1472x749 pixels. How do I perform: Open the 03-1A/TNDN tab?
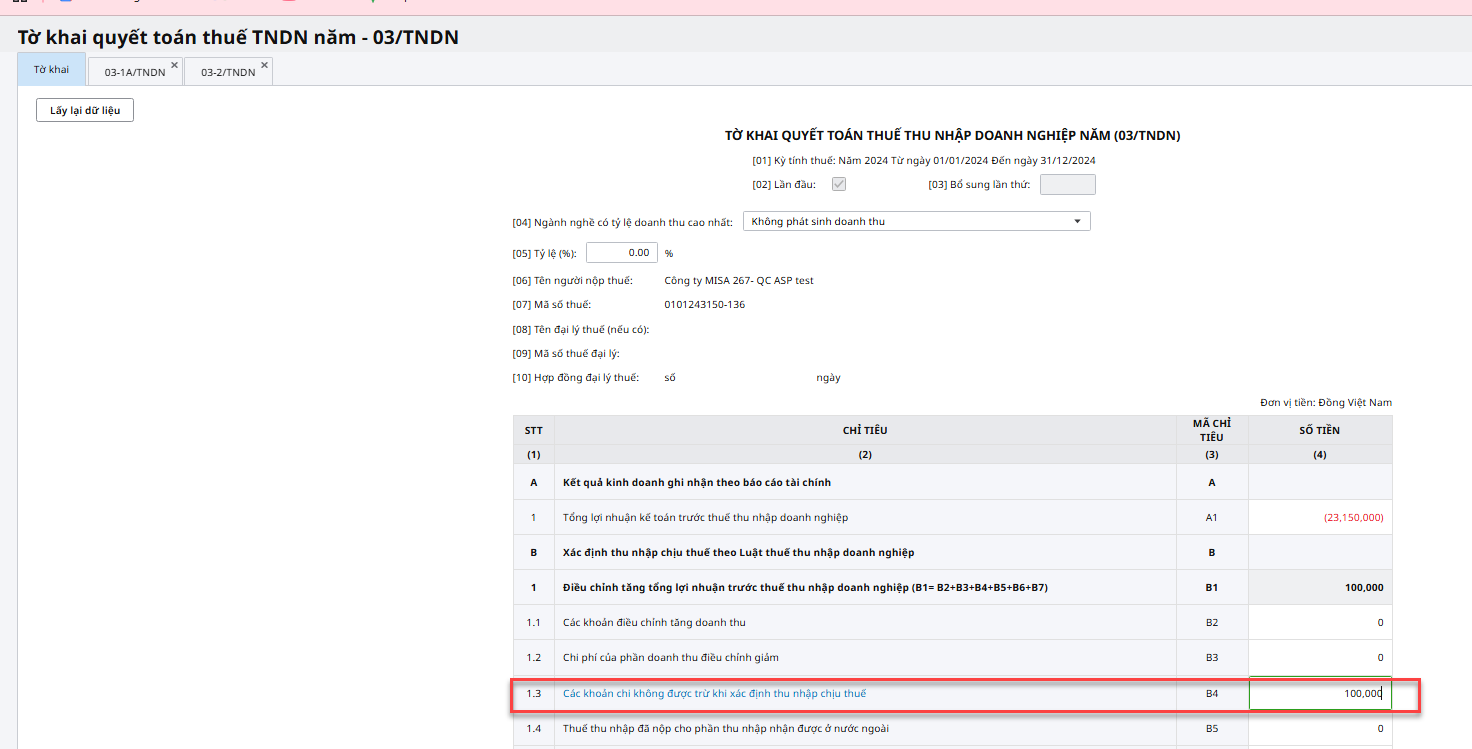pyautogui.click(x=134, y=72)
